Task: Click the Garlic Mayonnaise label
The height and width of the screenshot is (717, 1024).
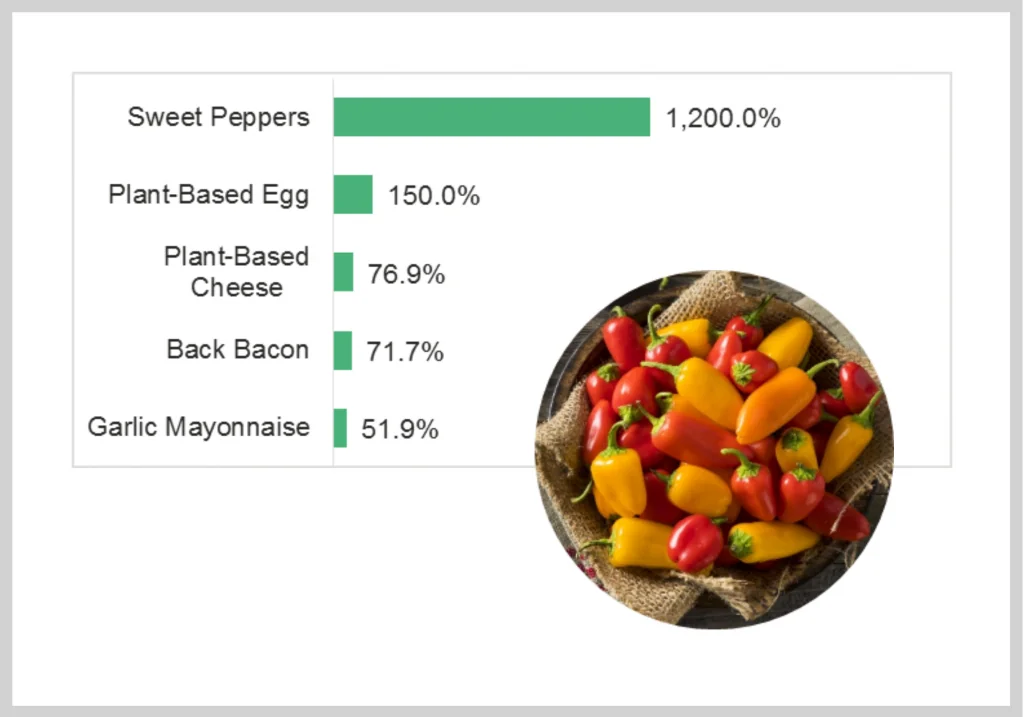Action: click(x=199, y=427)
